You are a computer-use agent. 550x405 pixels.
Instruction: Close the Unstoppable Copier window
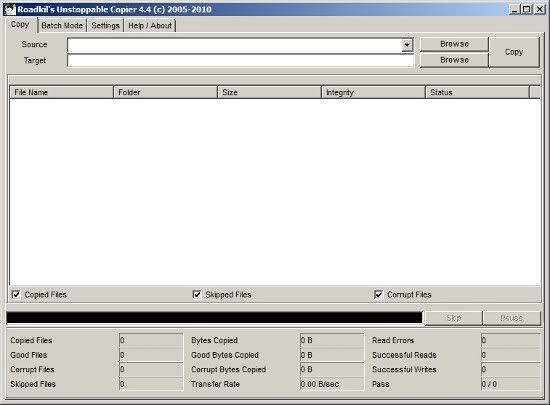(x=540, y=9)
